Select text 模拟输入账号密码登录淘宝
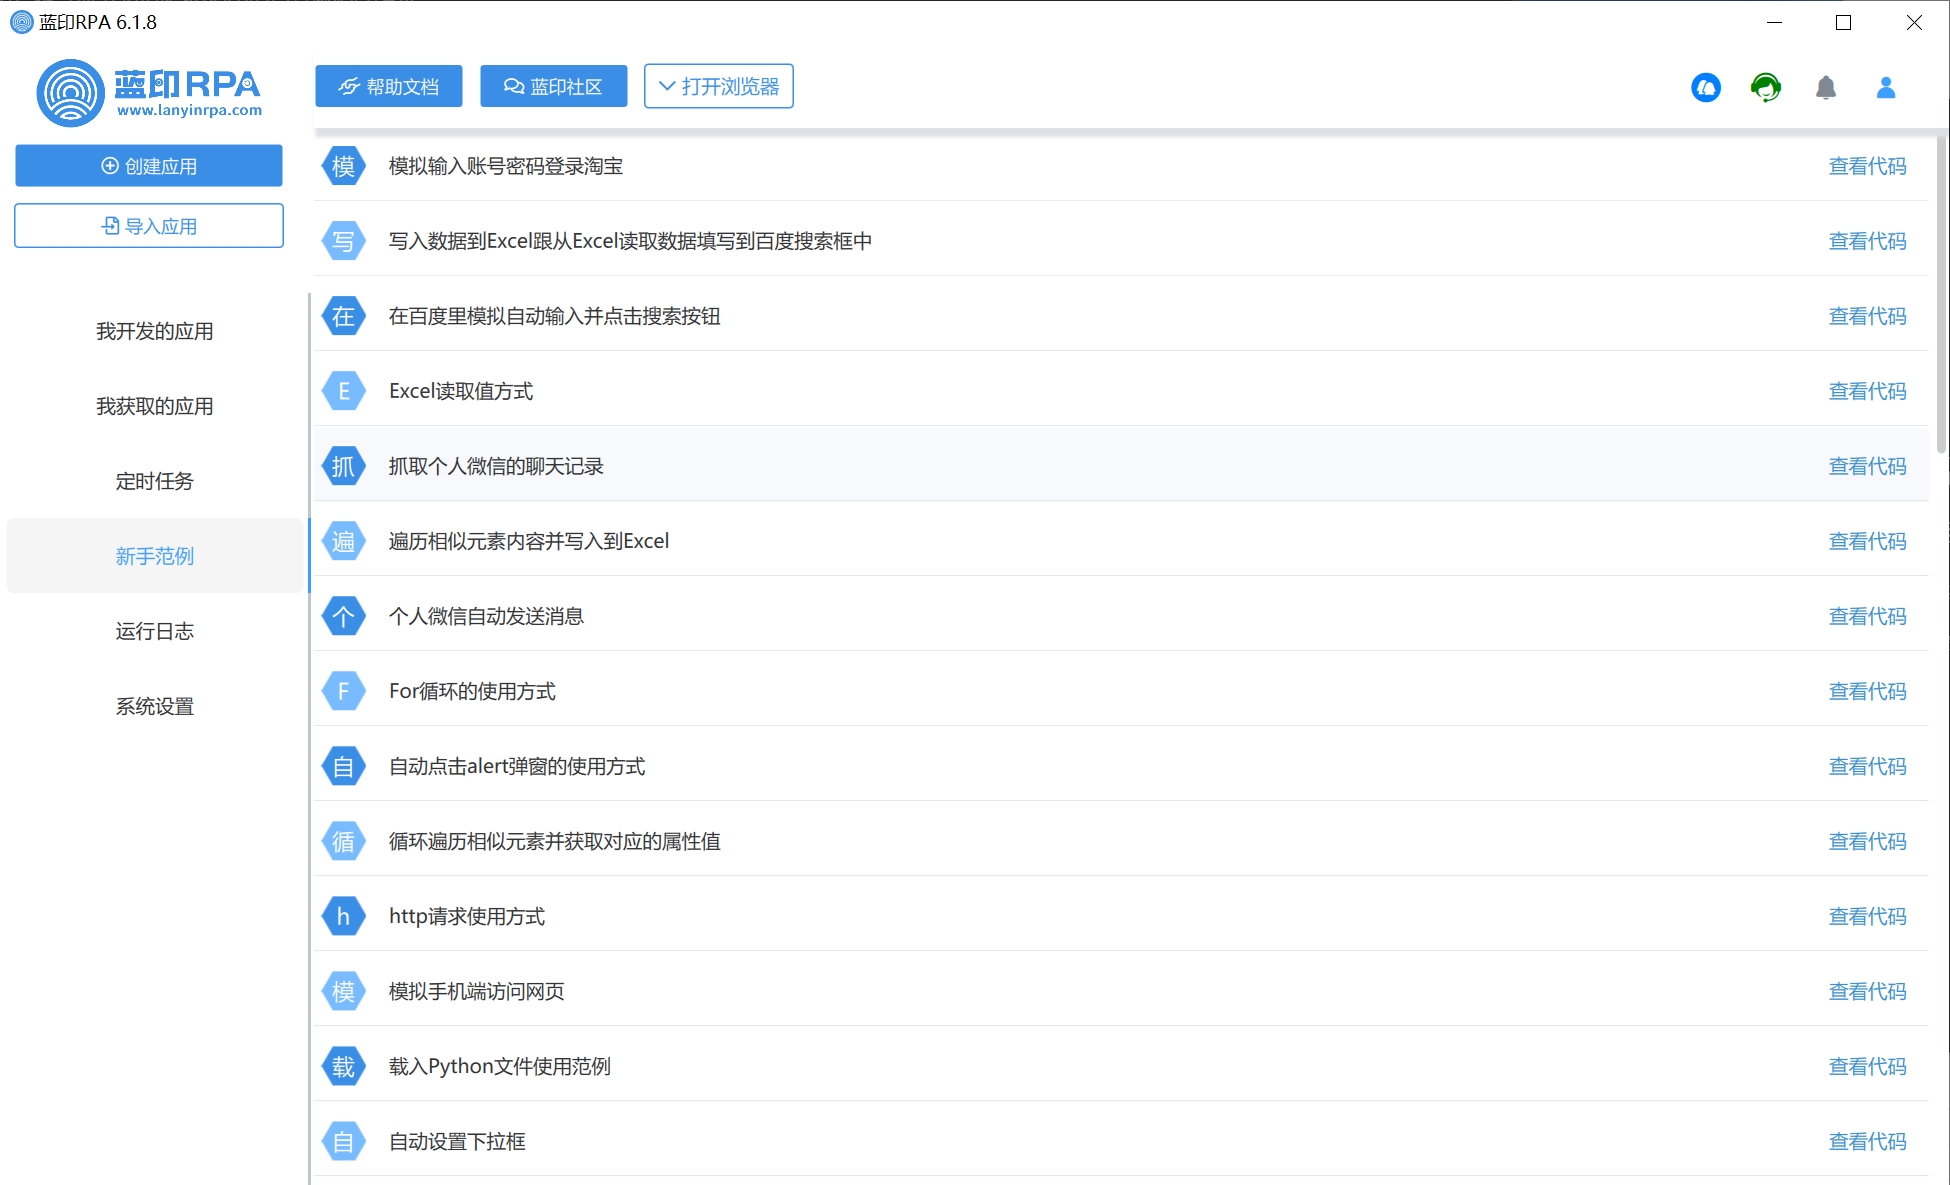The height and width of the screenshot is (1185, 1950). tap(505, 166)
